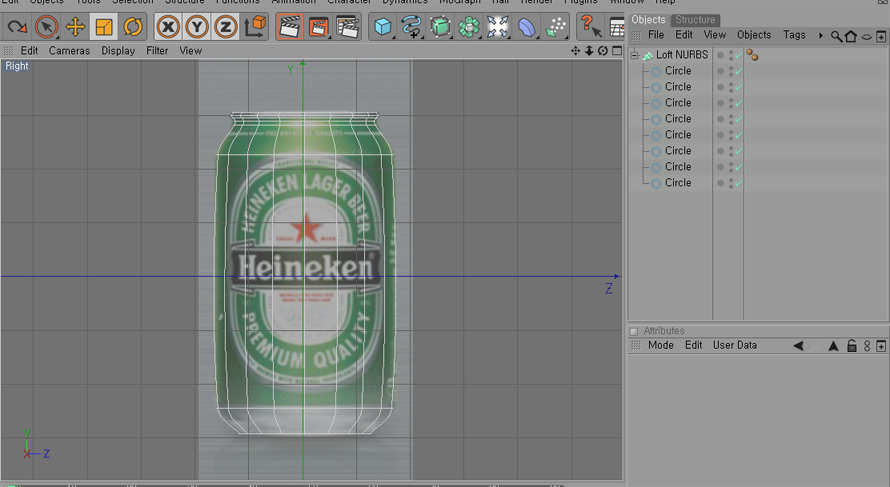This screenshot has height=487, width=890.
Task: Toggle the world coordinate system icon
Action: pos(255,27)
